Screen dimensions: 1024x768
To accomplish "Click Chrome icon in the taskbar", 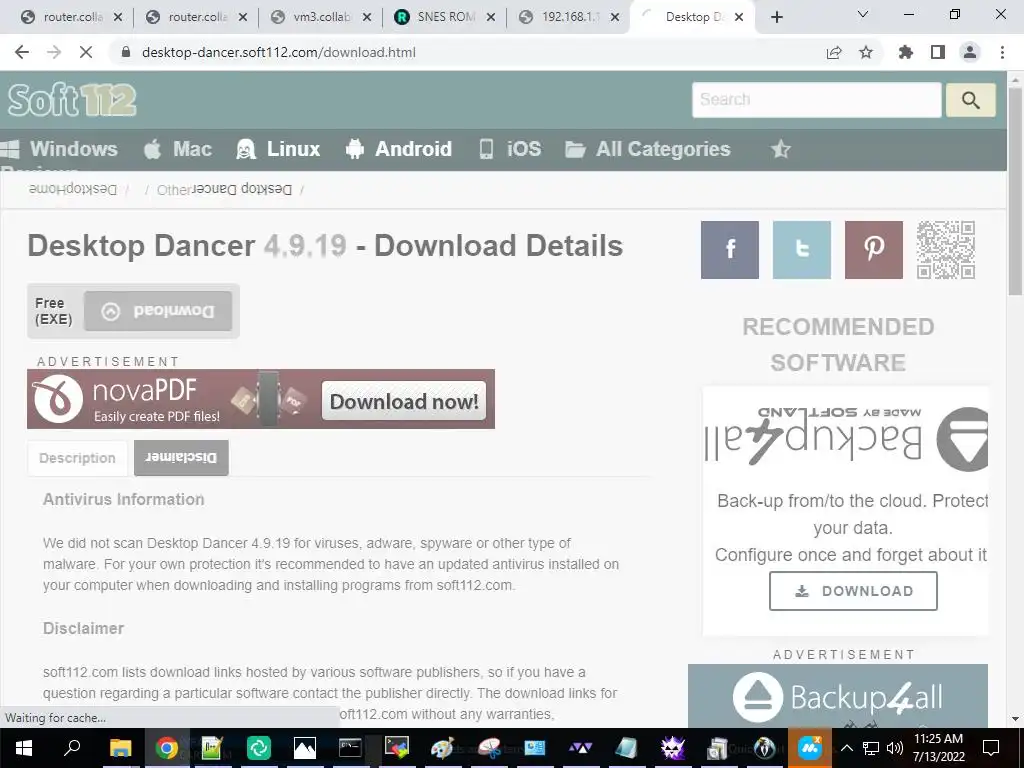I will tap(167, 748).
